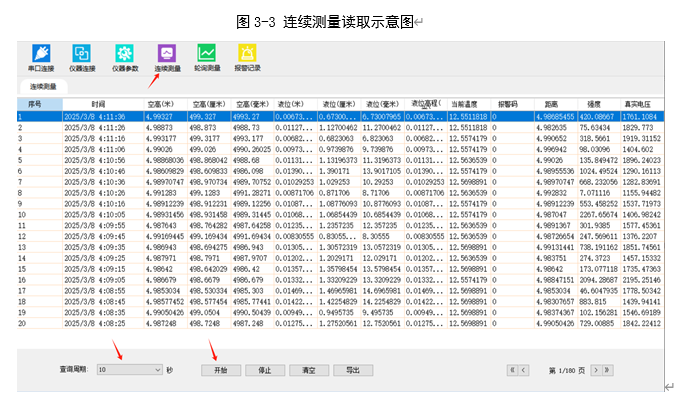The width and height of the screenshot is (677, 397).
Task: Click the cell with value 4985.303
Action: pos(252,291)
